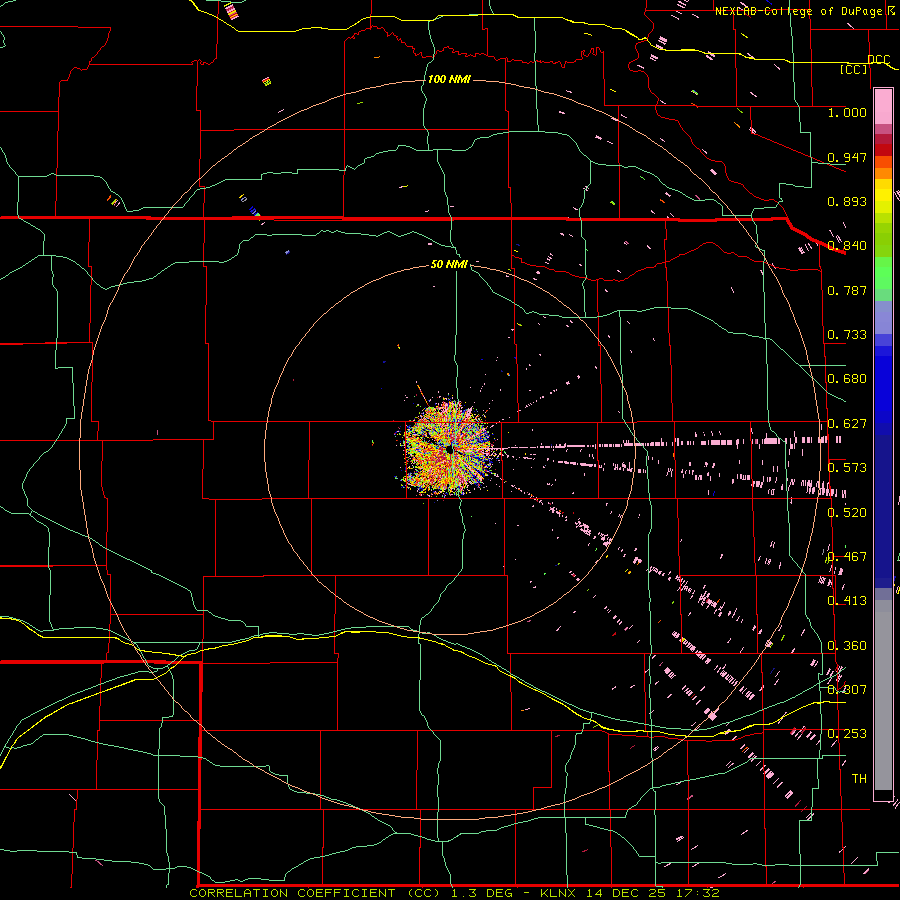Click the DCC label above the legend
The height and width of the screenshot is (900, 900).
point(878,60)
